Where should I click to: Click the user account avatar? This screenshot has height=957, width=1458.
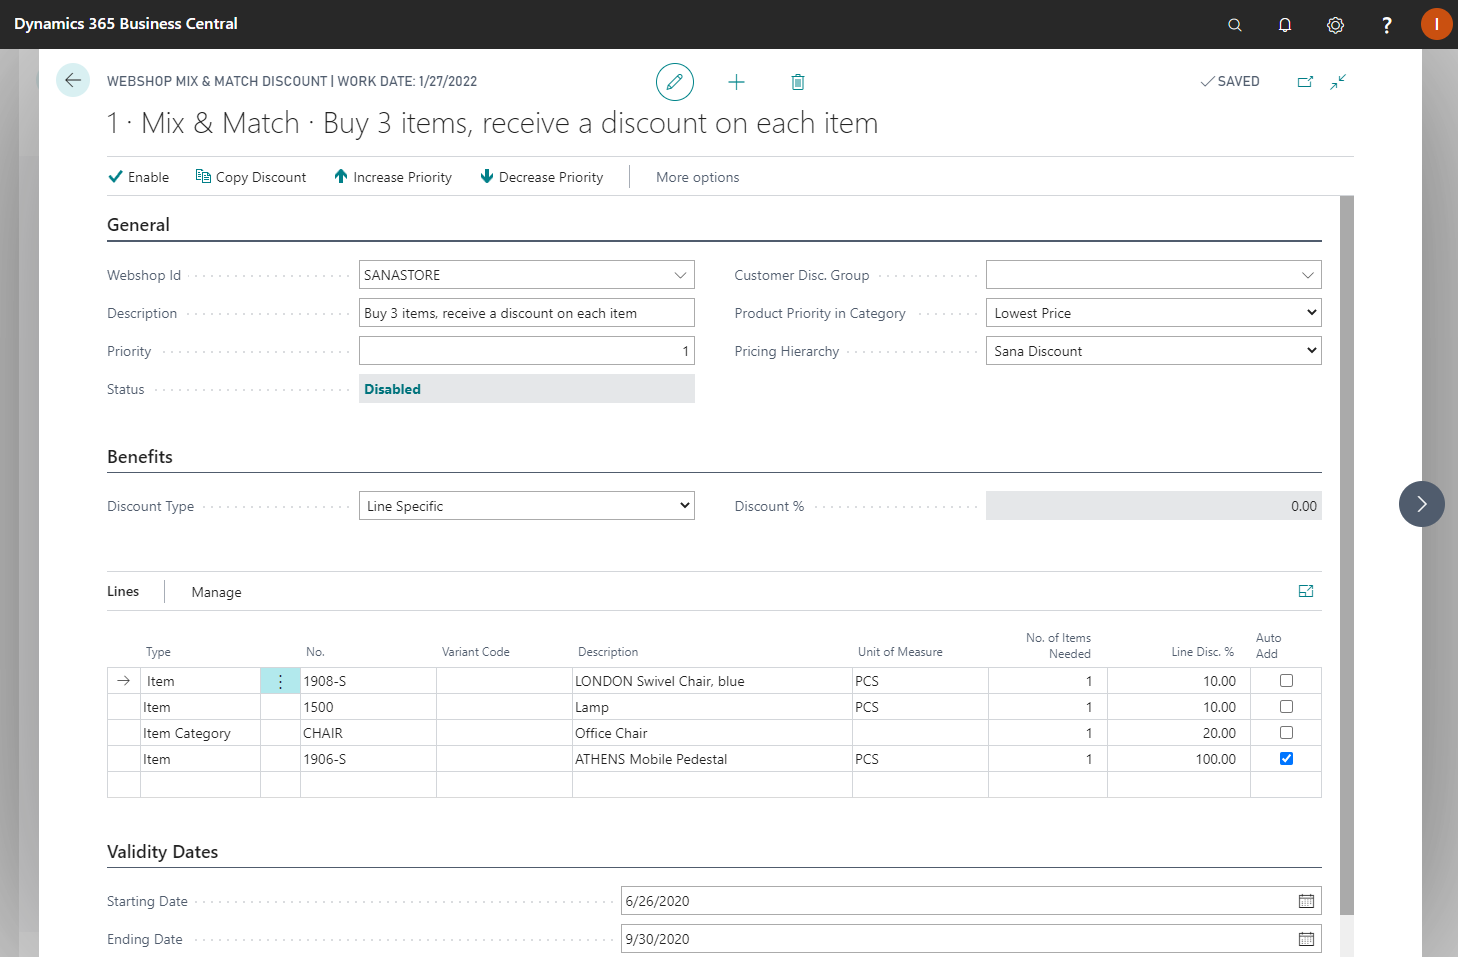point(1436,24)
